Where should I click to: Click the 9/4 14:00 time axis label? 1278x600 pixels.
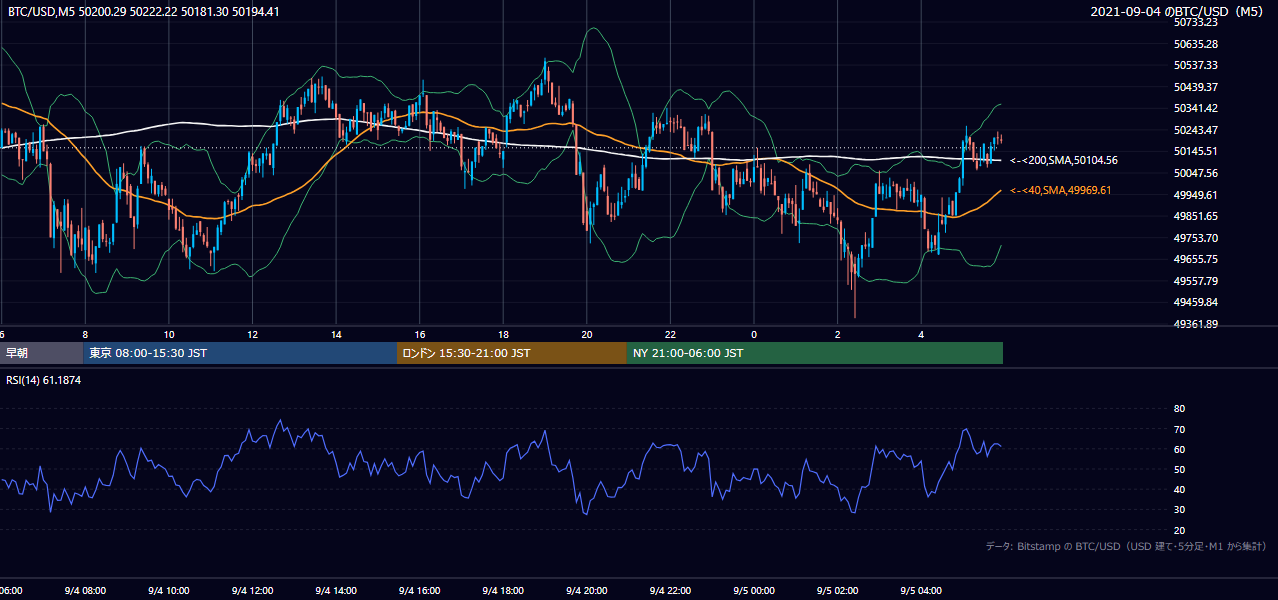point(336,591)
